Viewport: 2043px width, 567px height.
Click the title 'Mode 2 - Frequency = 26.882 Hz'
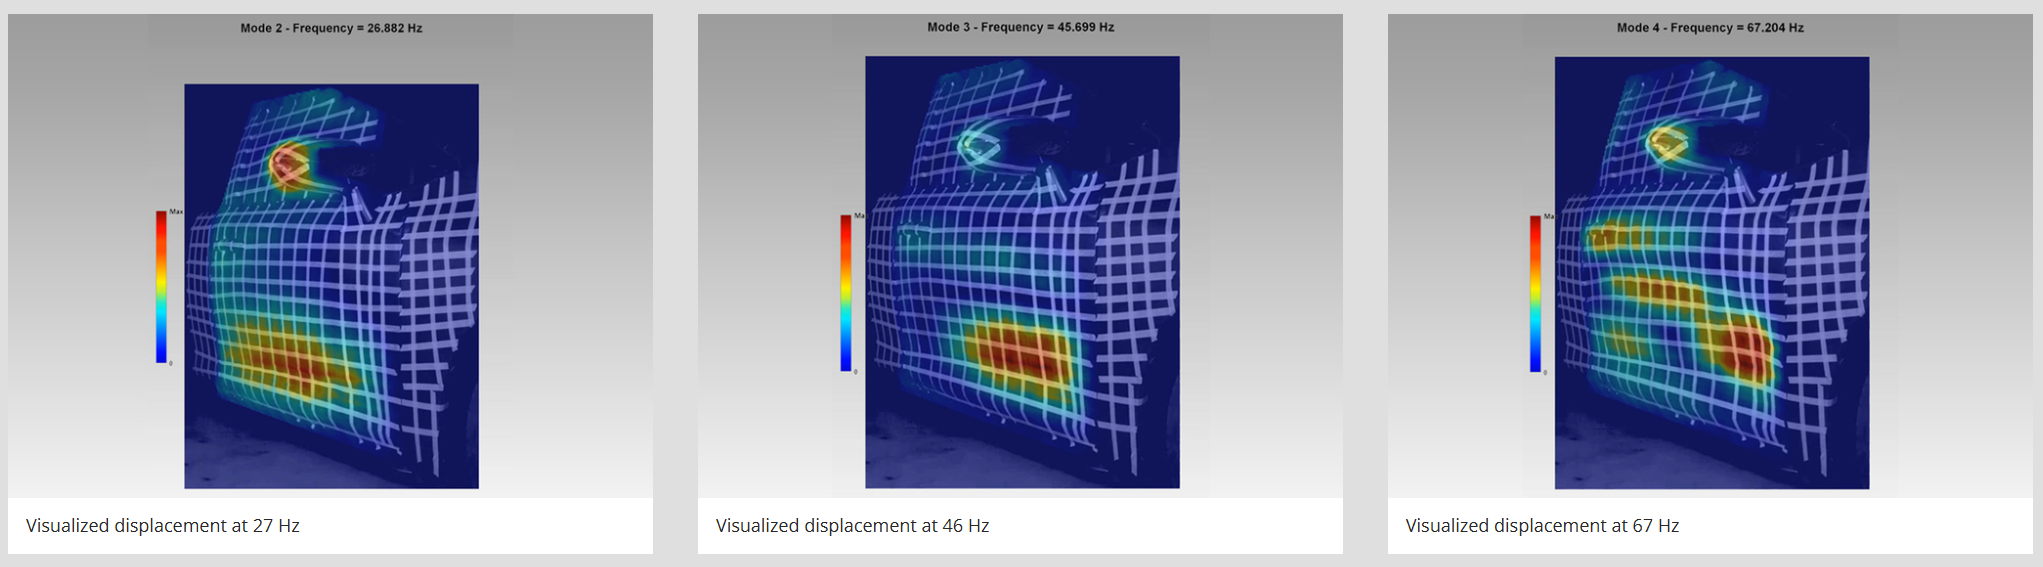(x=331, y=28)
